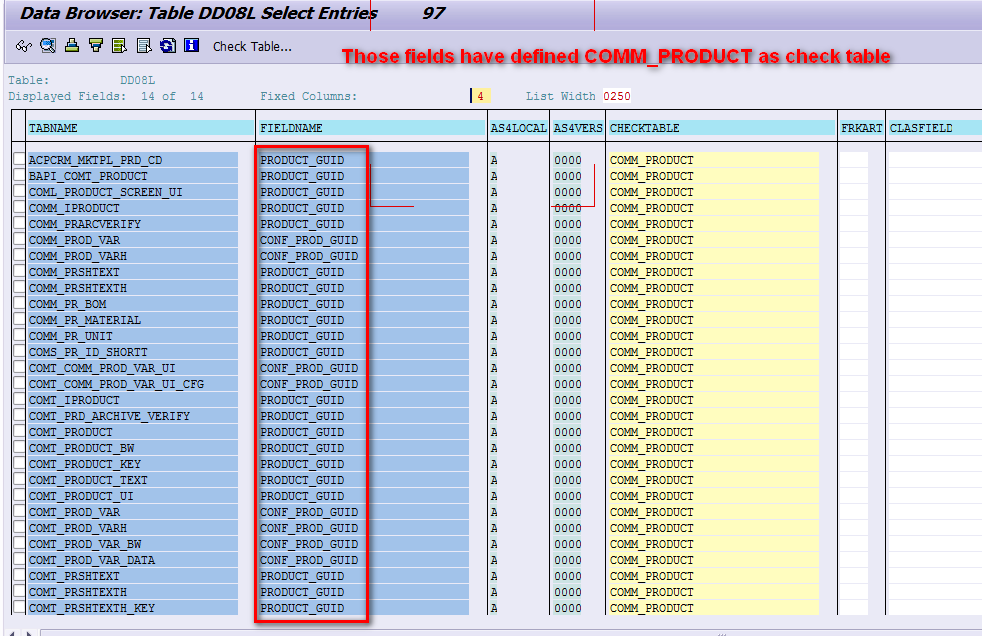Select the COMT_PRODUCT row checkbox
The height and width of the screenshot is (636, 982).
[19, 432]
